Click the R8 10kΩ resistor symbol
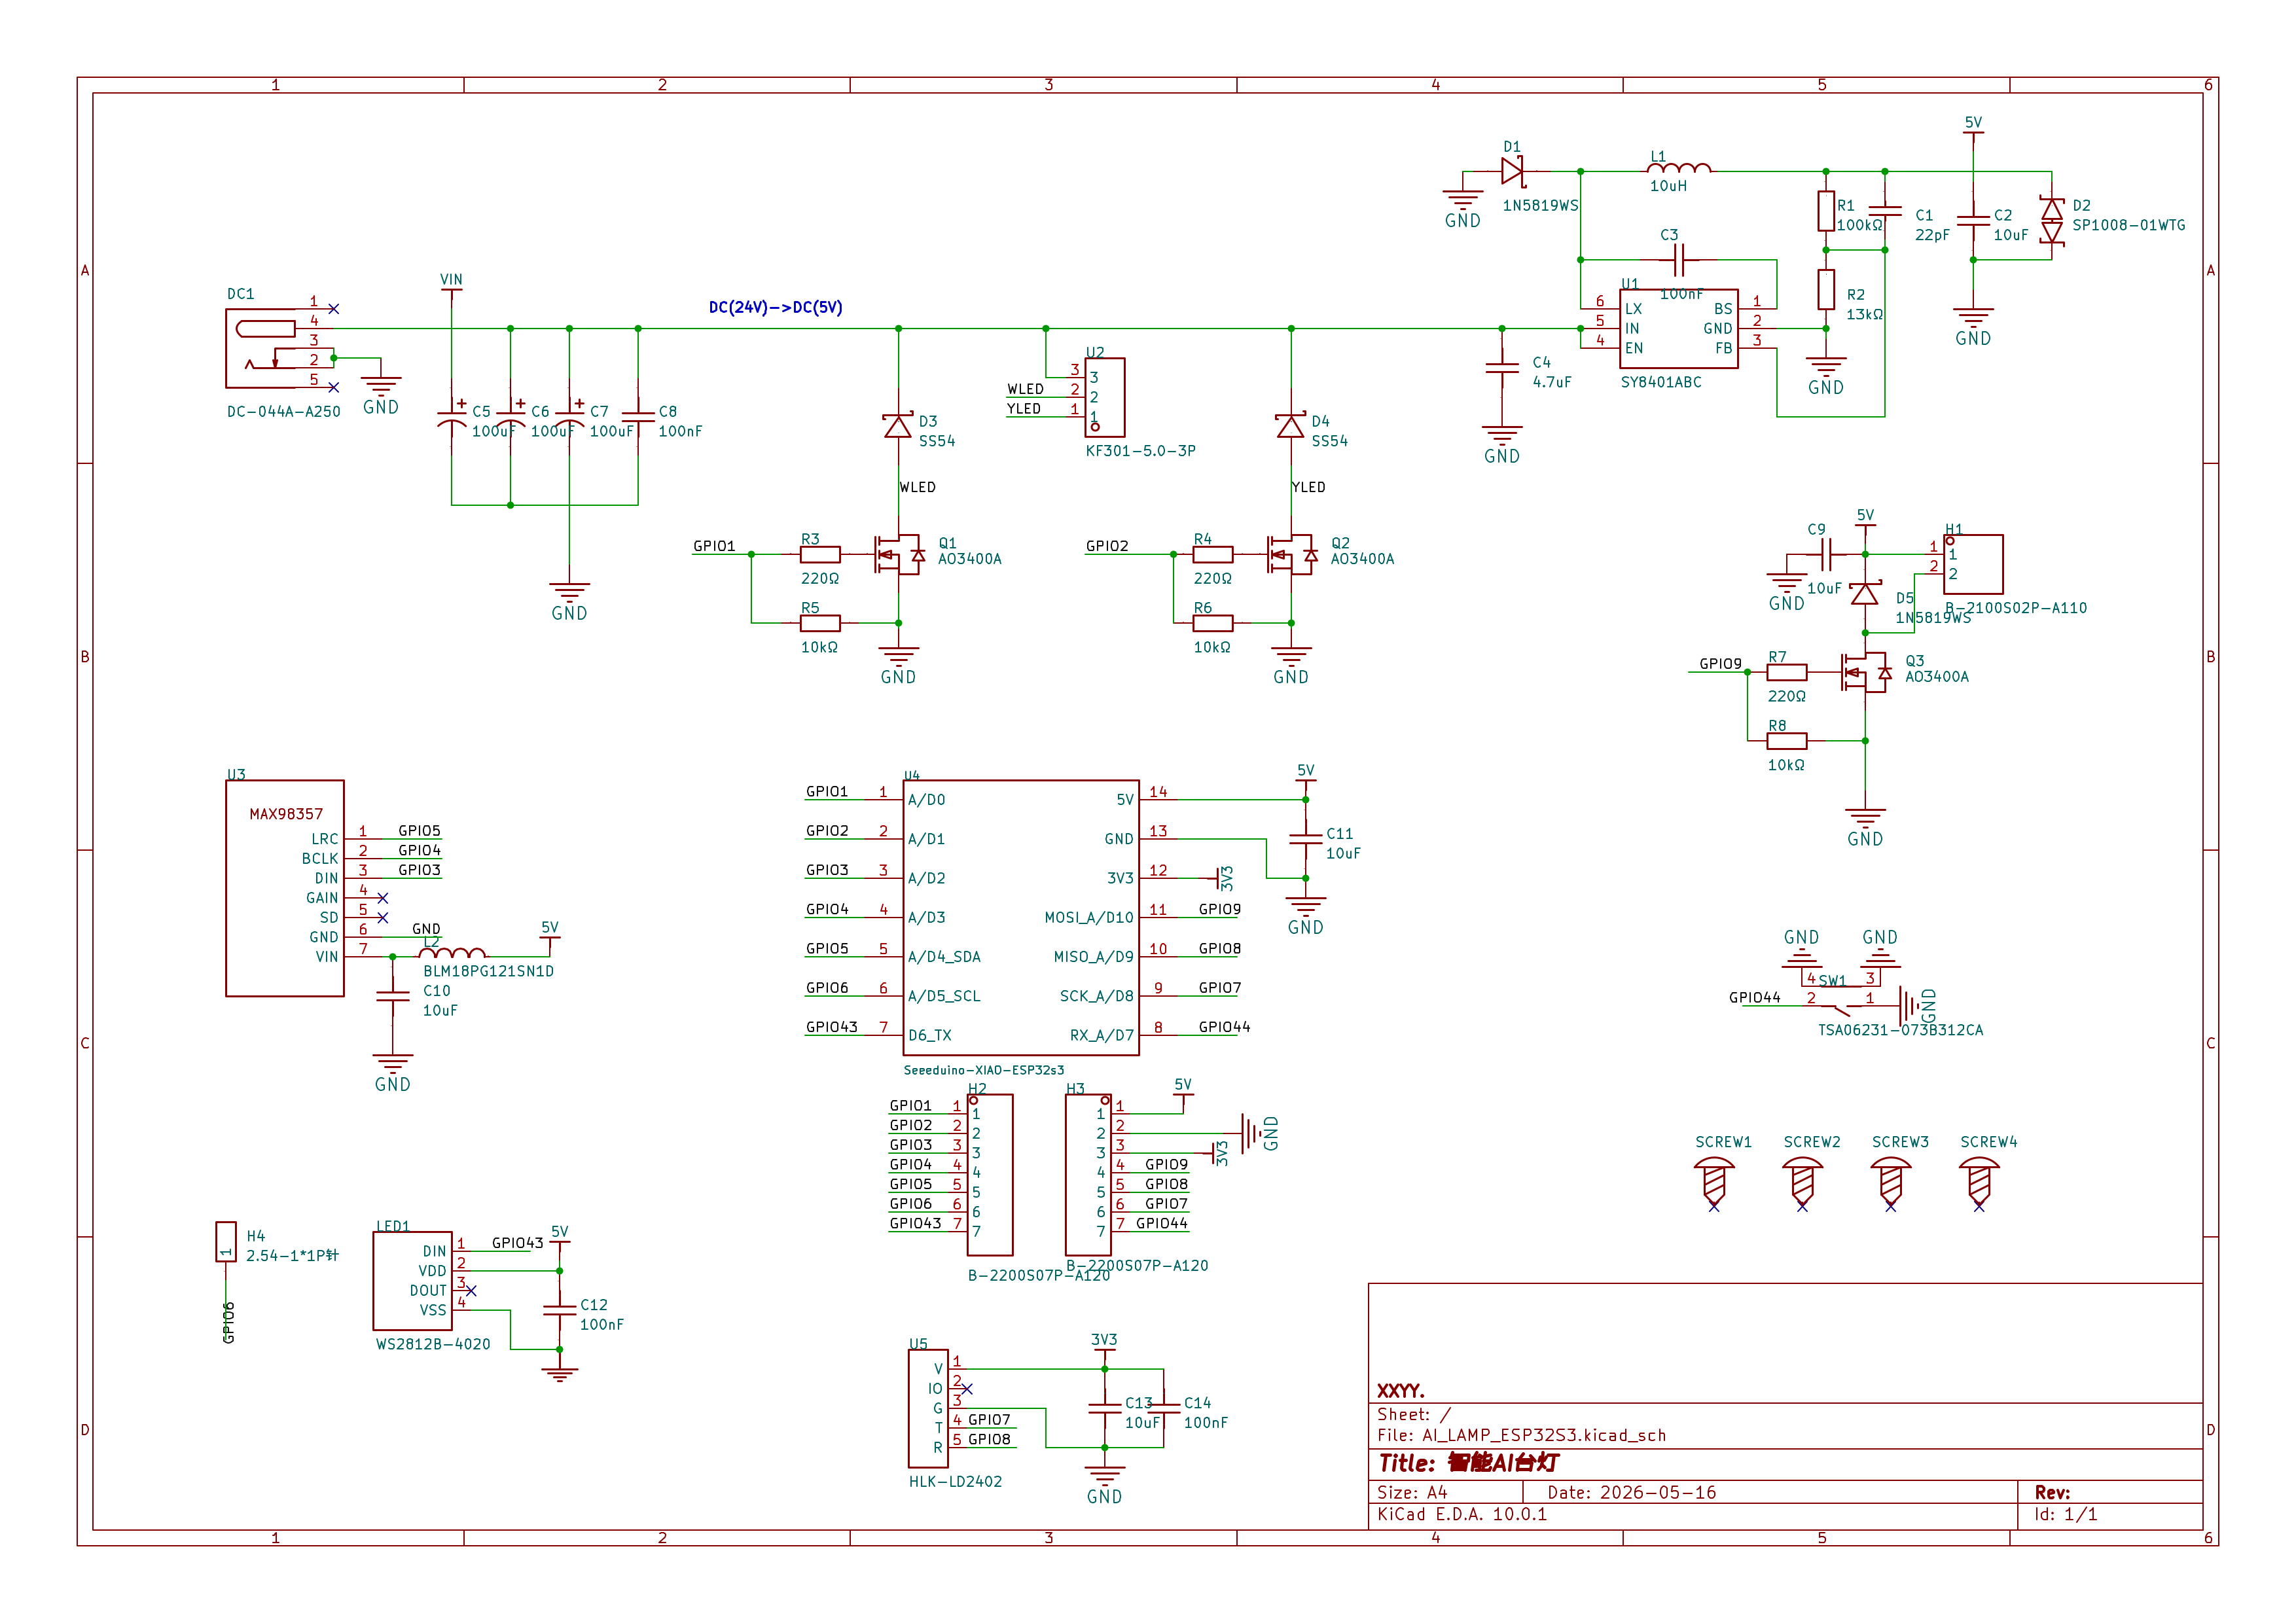 (1787, 741)
